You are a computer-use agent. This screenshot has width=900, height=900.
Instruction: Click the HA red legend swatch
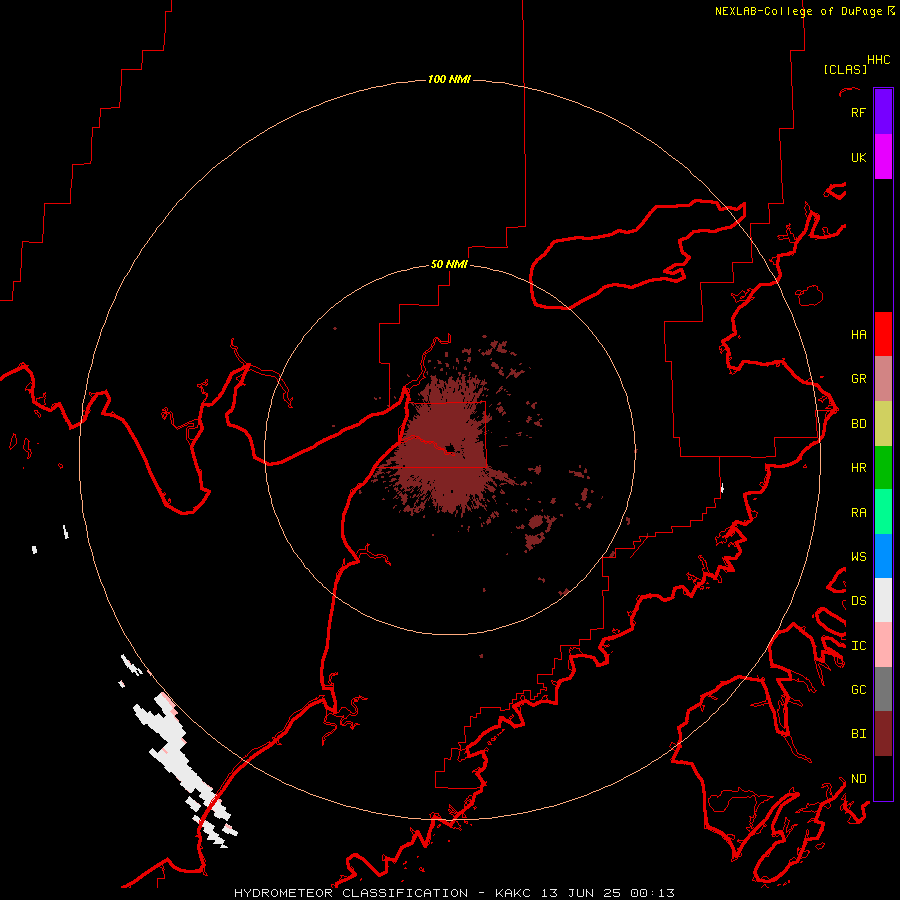click(883, 334)
